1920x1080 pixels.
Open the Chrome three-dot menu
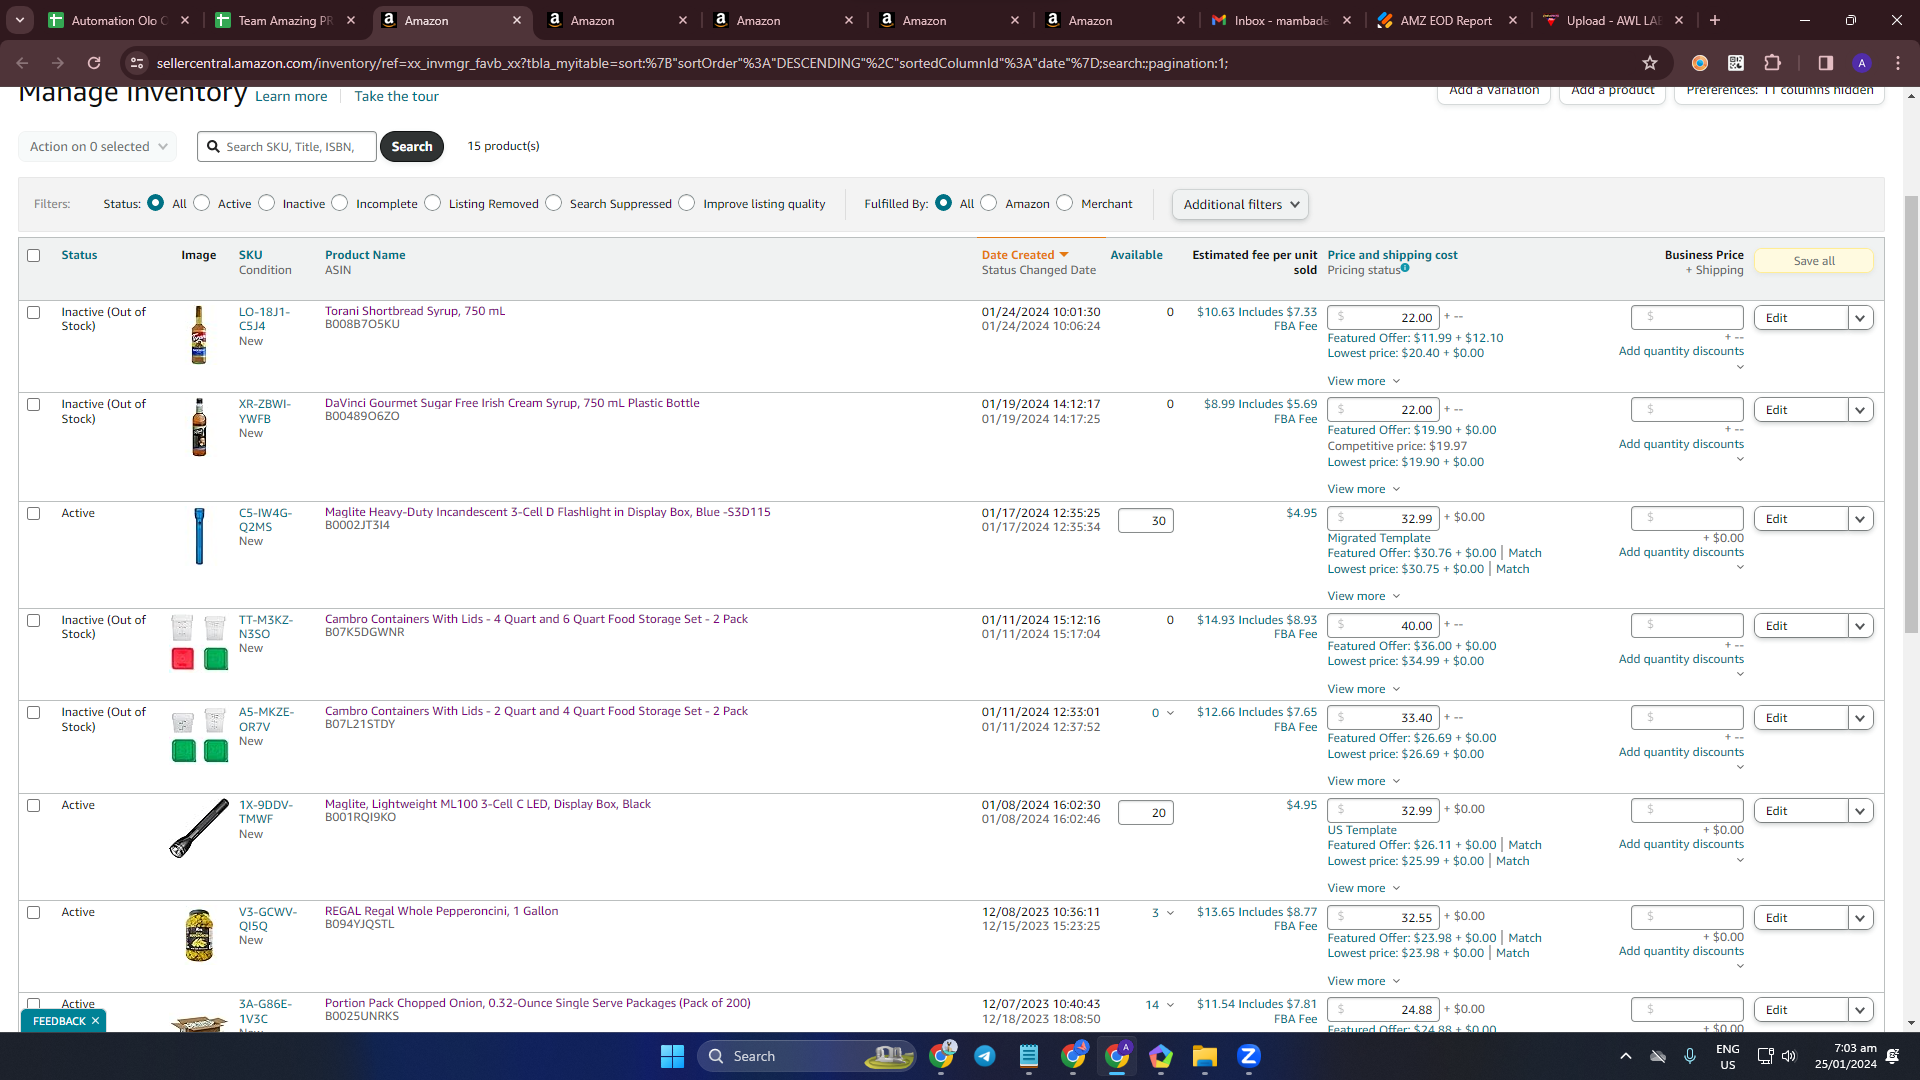(1898, 63)
